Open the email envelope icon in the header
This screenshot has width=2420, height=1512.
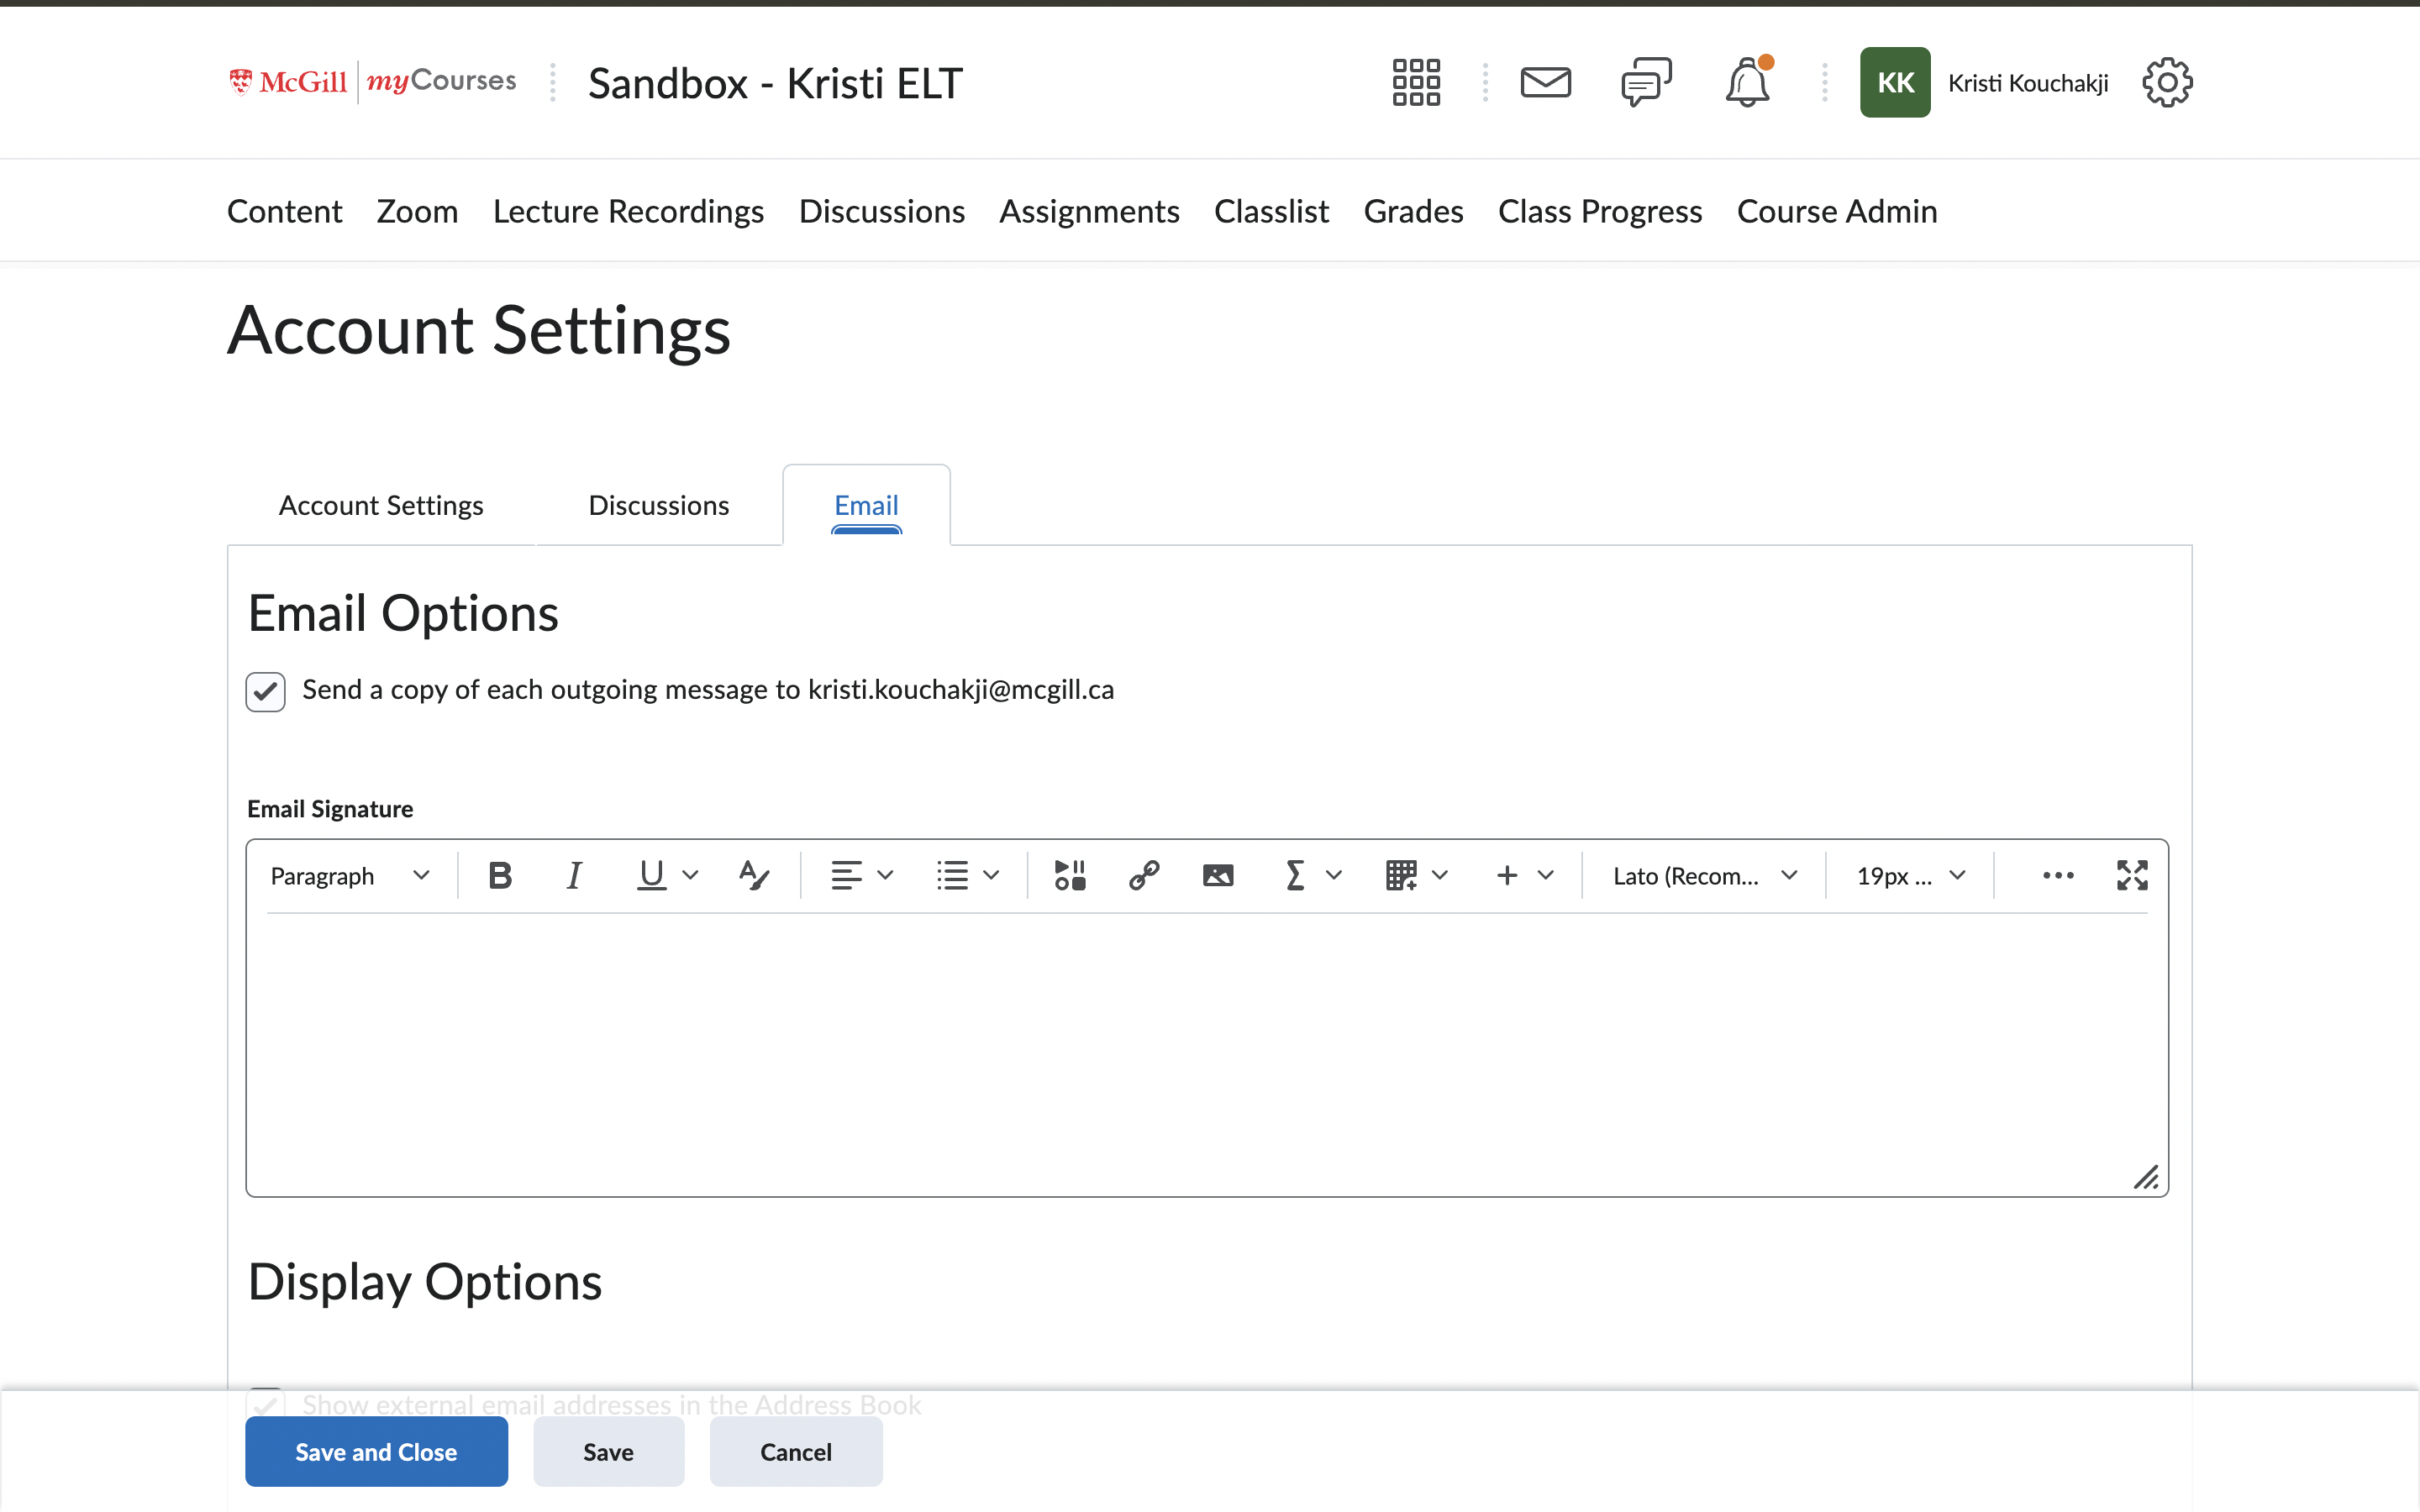1545,82
